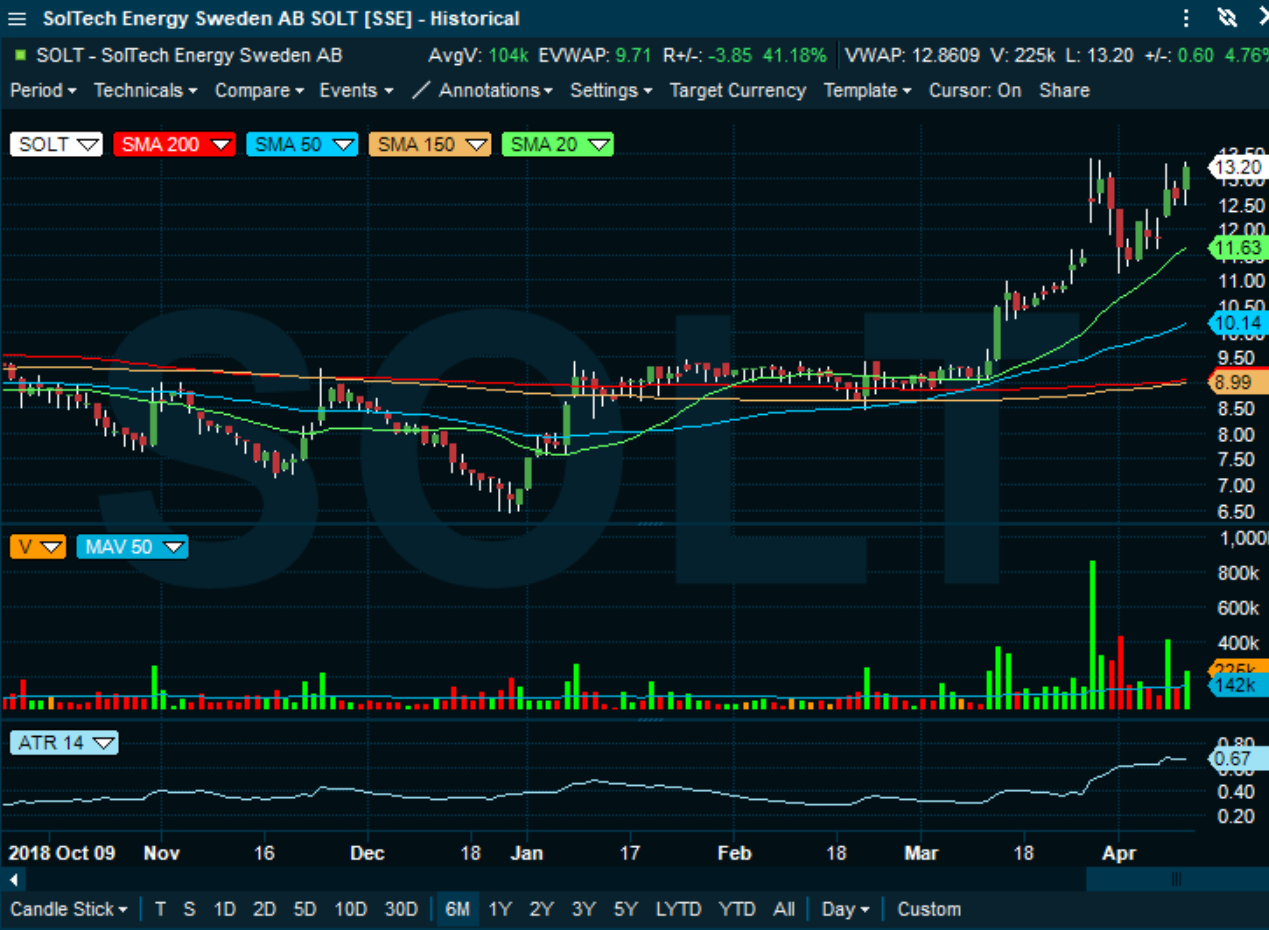
Task: Click the 142k MAV value label
Action: coord(1240,685)
